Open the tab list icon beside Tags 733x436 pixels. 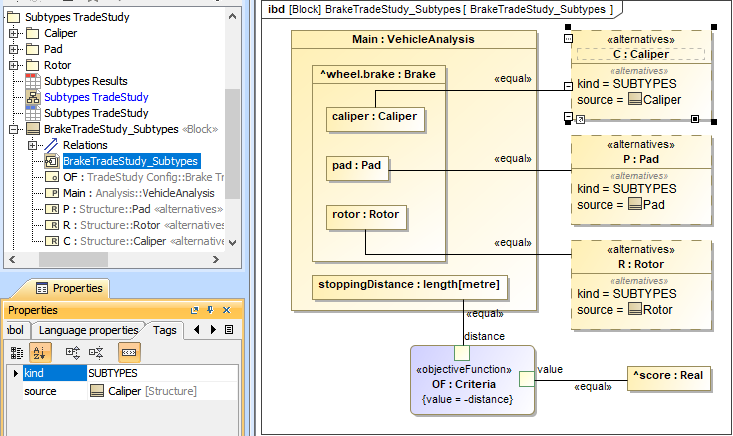[x=229, y=330]
